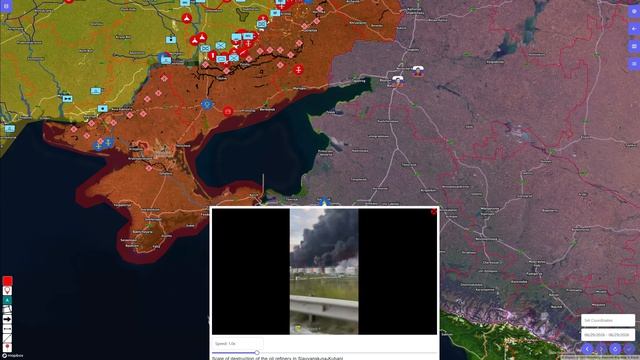Viewport: 640px width, 360px height.
Task: Click the blue shield marker on the Azov coast road
Action: (x=207, y=104)
